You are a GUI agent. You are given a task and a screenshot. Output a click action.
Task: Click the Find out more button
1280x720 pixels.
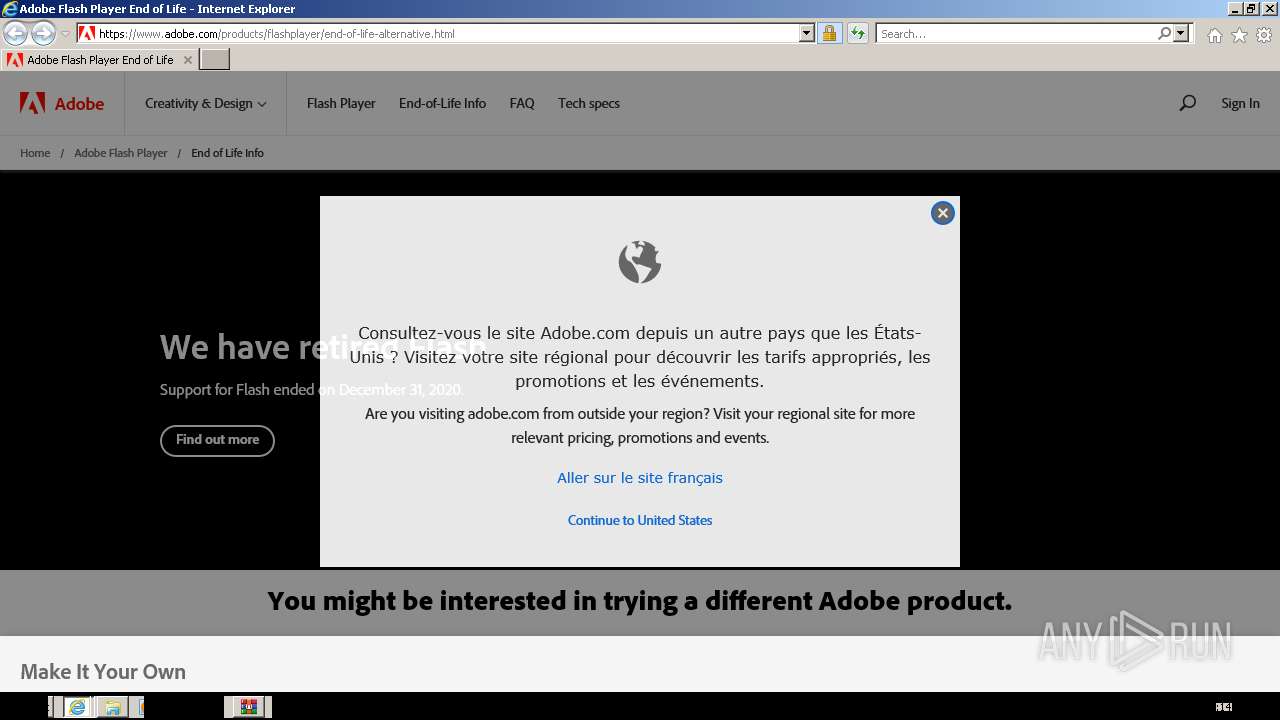coord(217,440)
